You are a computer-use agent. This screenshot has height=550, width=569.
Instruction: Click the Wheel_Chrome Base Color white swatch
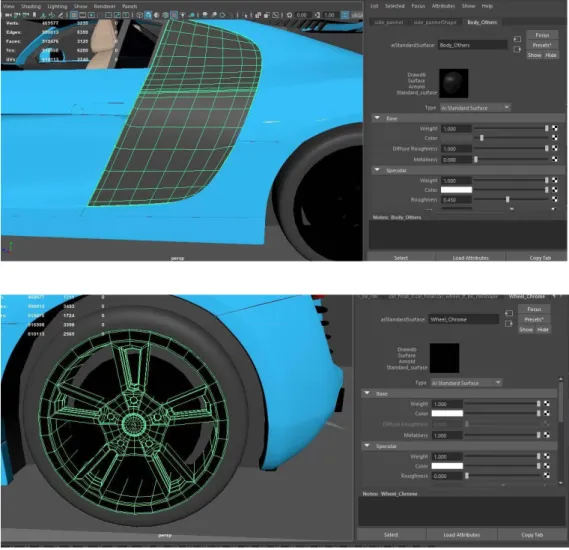[x=447, y=413]
